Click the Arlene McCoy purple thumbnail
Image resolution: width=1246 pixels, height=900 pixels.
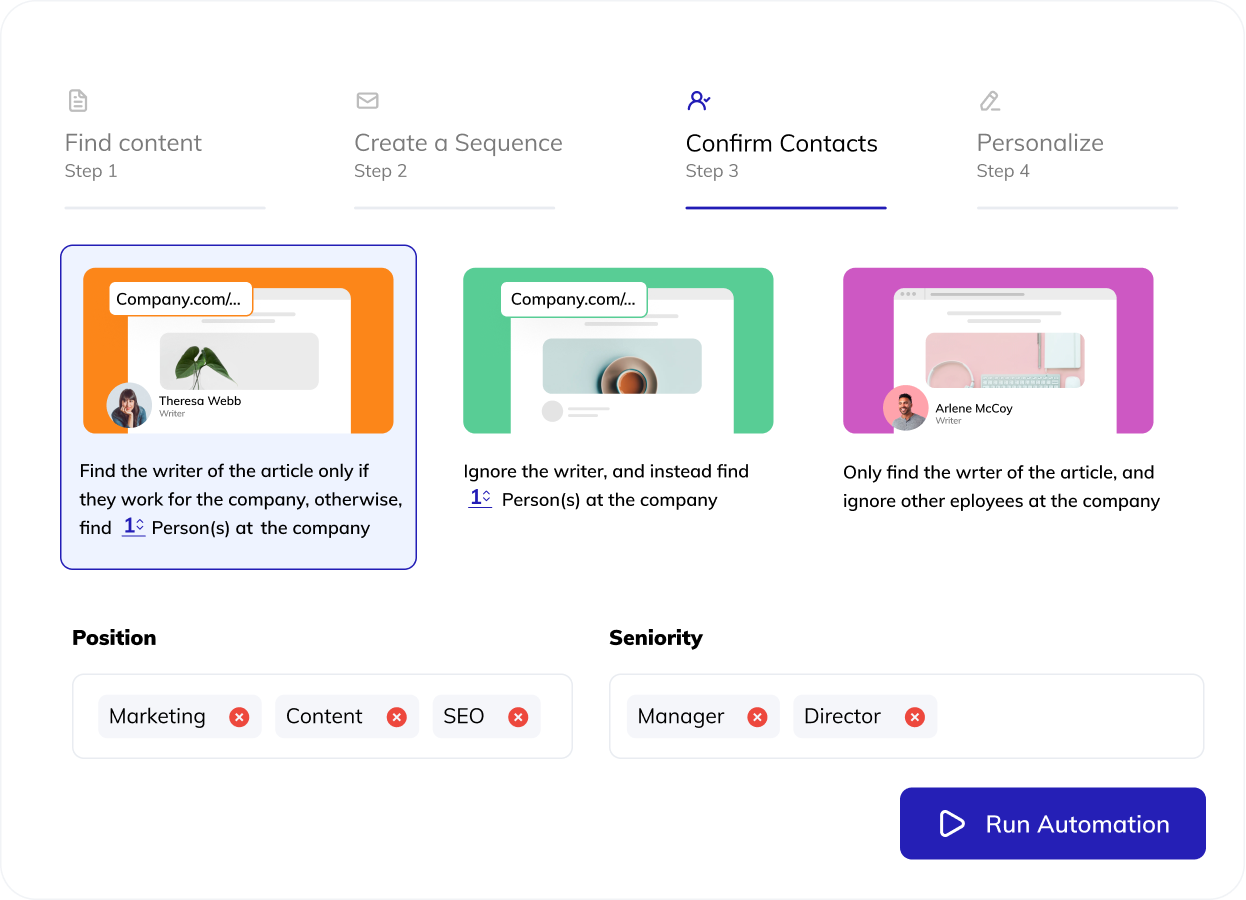click(998, 350)
